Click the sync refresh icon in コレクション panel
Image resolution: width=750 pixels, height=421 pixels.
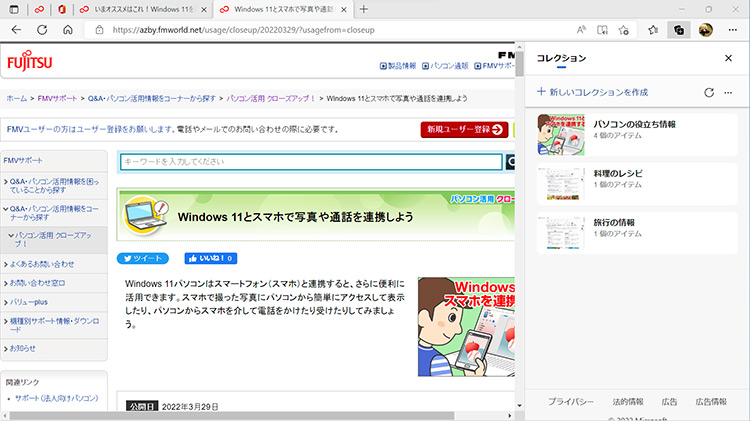[709, 92]
